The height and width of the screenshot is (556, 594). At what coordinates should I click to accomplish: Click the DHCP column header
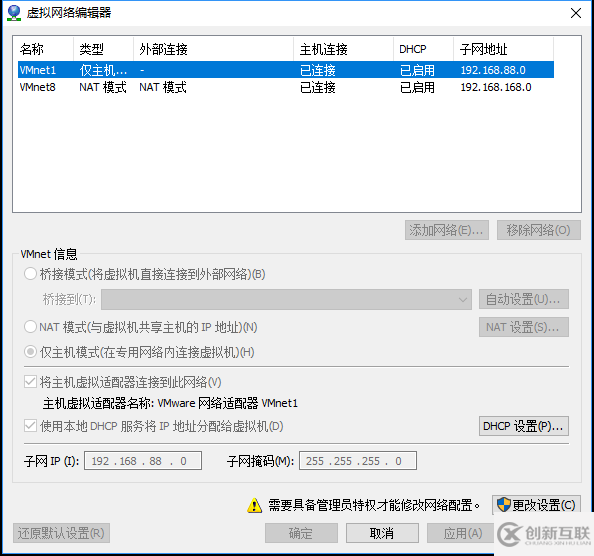tap(423, 49)
